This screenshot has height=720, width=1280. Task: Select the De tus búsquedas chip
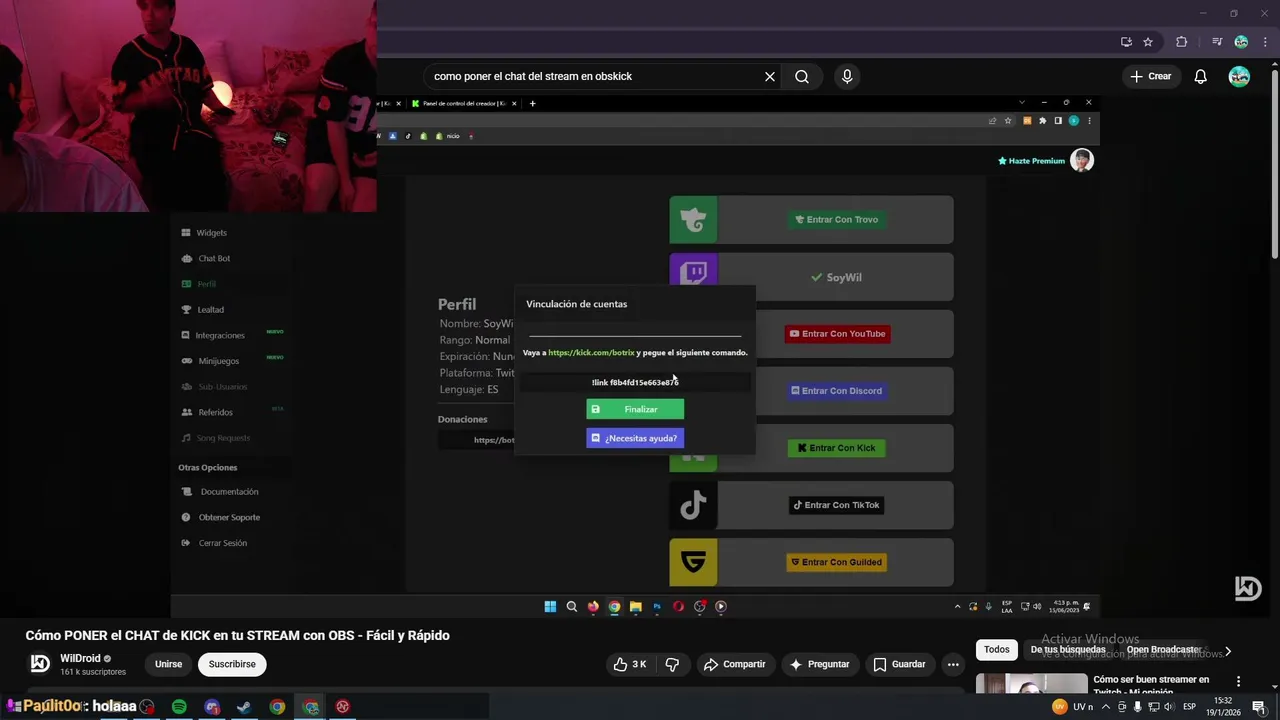[1068, 650]
